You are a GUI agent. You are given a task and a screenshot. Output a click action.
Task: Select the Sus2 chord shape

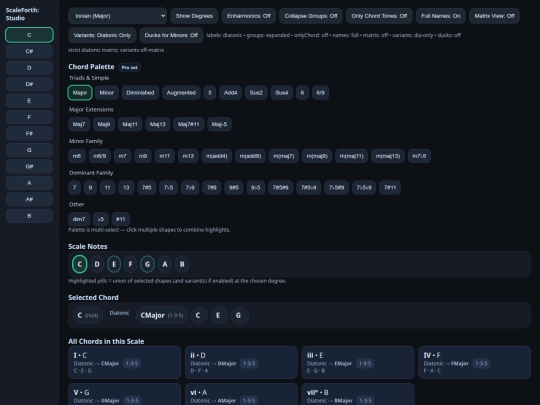click(256, 93)
